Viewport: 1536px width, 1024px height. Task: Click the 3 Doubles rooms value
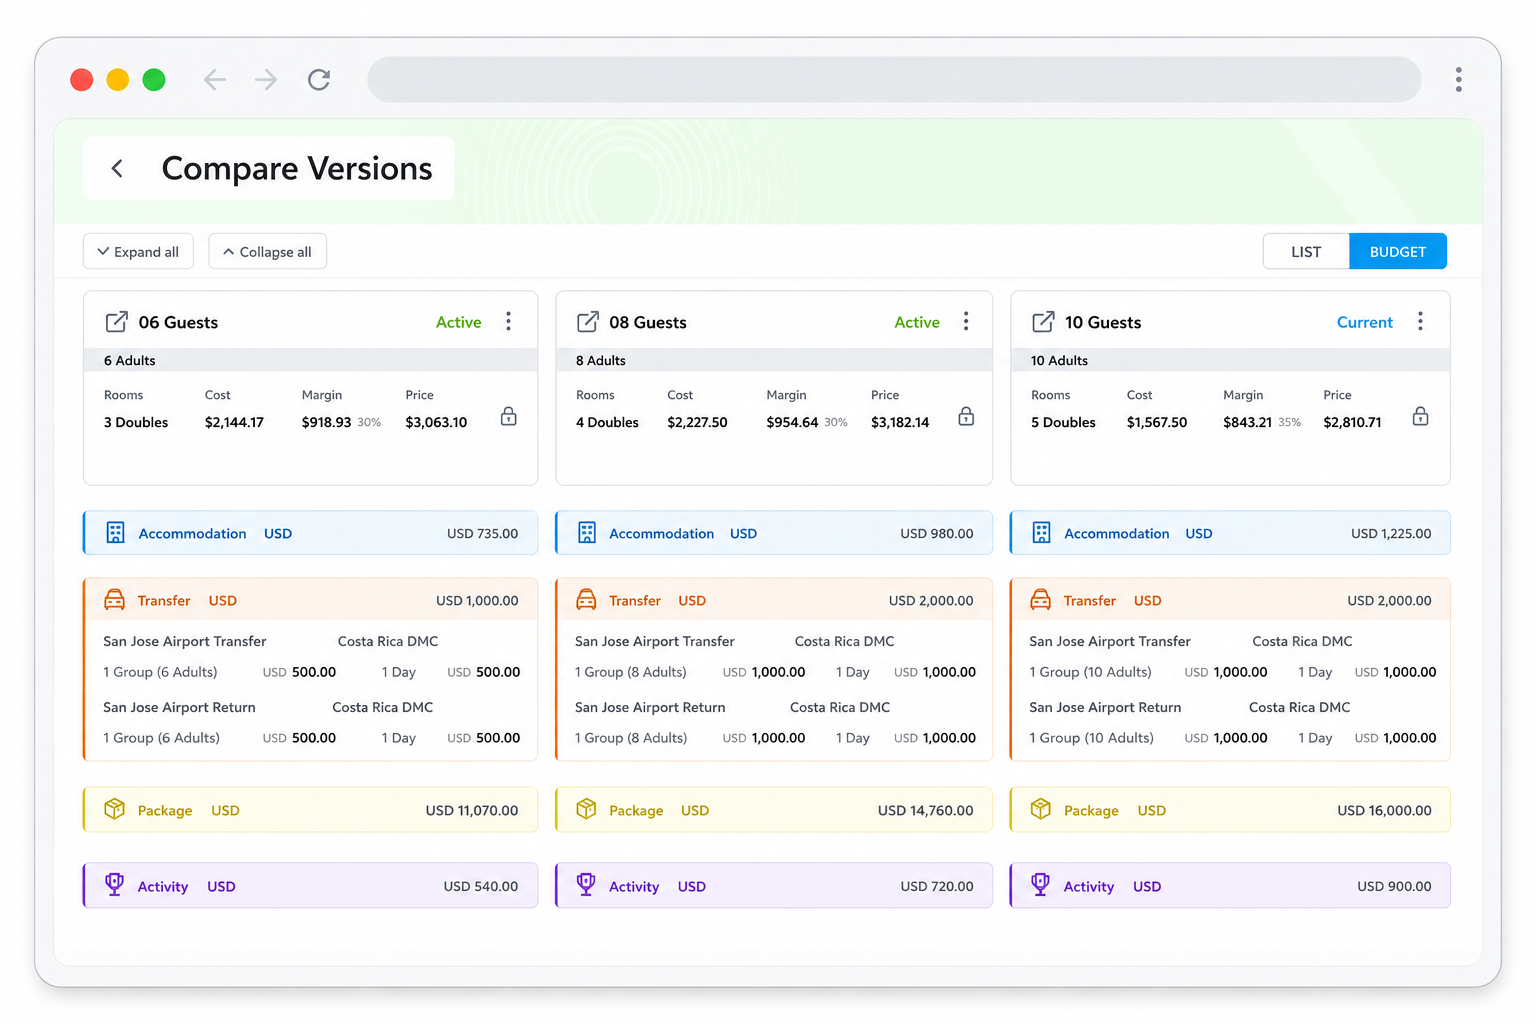pyautogui.click(x=136, y=422)
